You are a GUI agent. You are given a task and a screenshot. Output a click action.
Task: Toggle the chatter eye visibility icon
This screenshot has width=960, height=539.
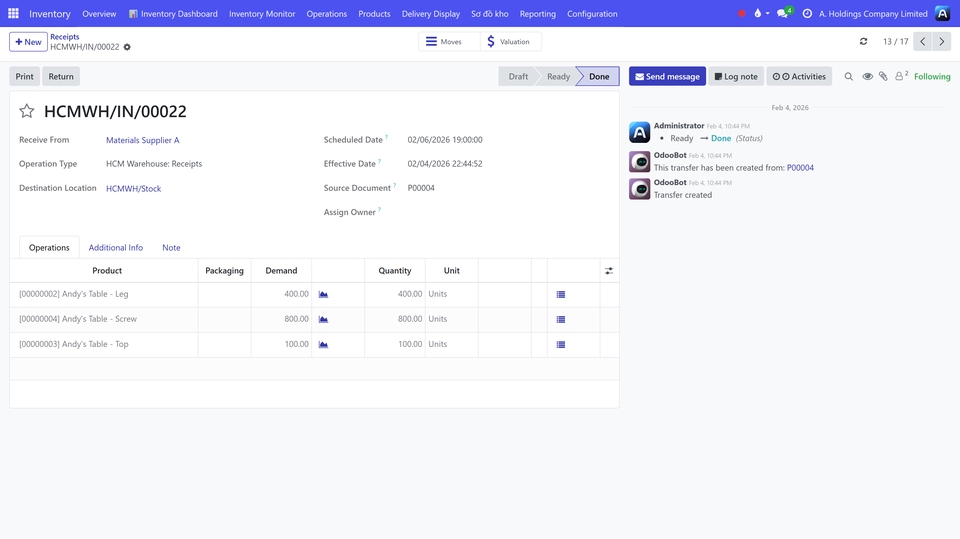(x=867, y=76)
